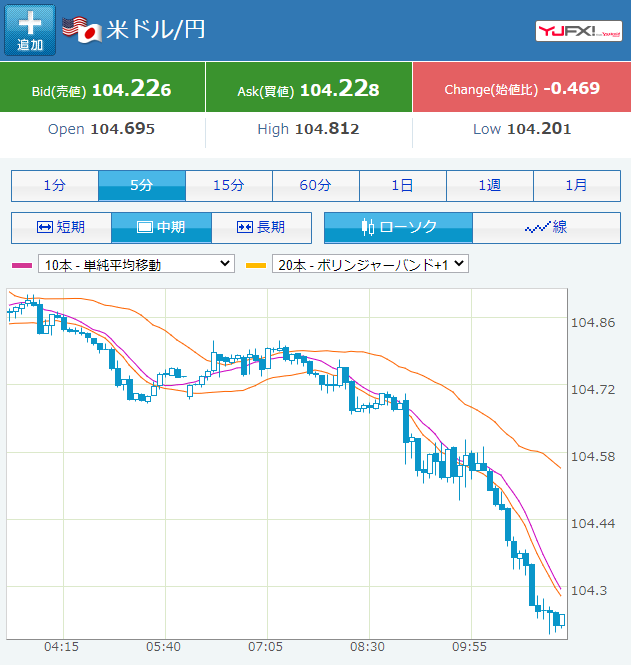The image size is (631, 665).
Task: Set chart range to 長期
Action: 261,228
